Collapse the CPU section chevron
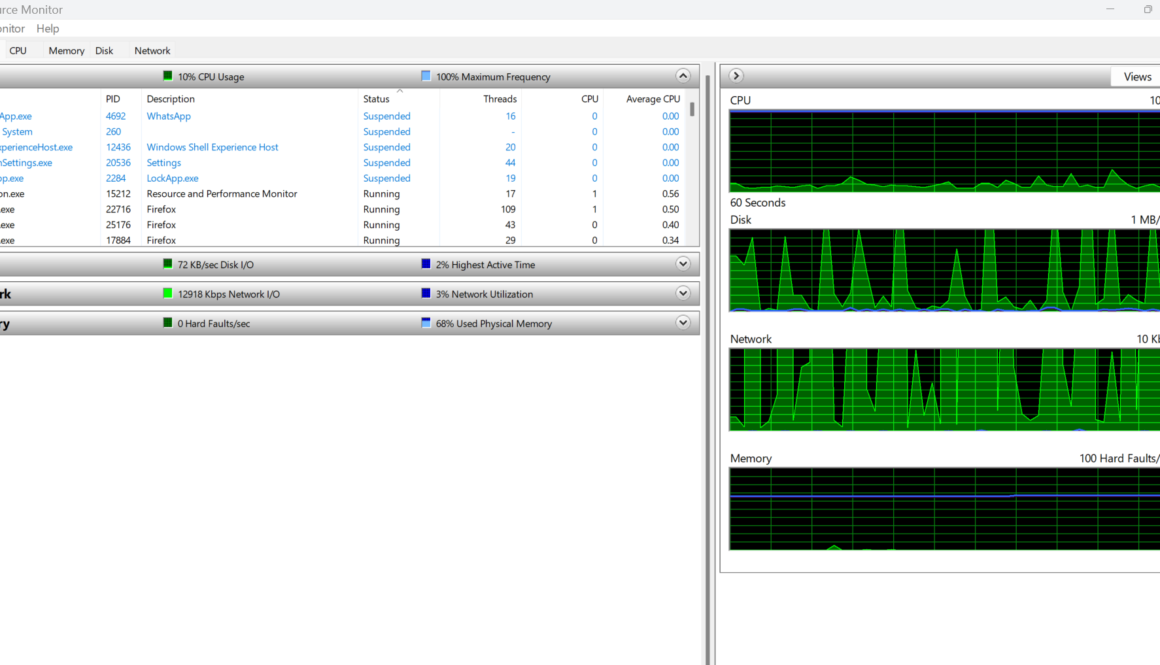 coord(683,76)
